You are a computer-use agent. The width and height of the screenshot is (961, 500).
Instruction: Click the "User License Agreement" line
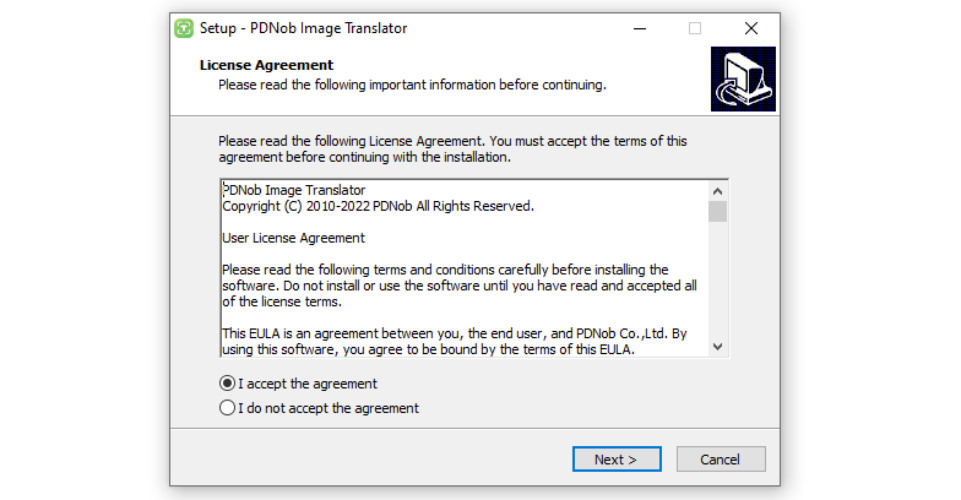[x=293, y=238]
